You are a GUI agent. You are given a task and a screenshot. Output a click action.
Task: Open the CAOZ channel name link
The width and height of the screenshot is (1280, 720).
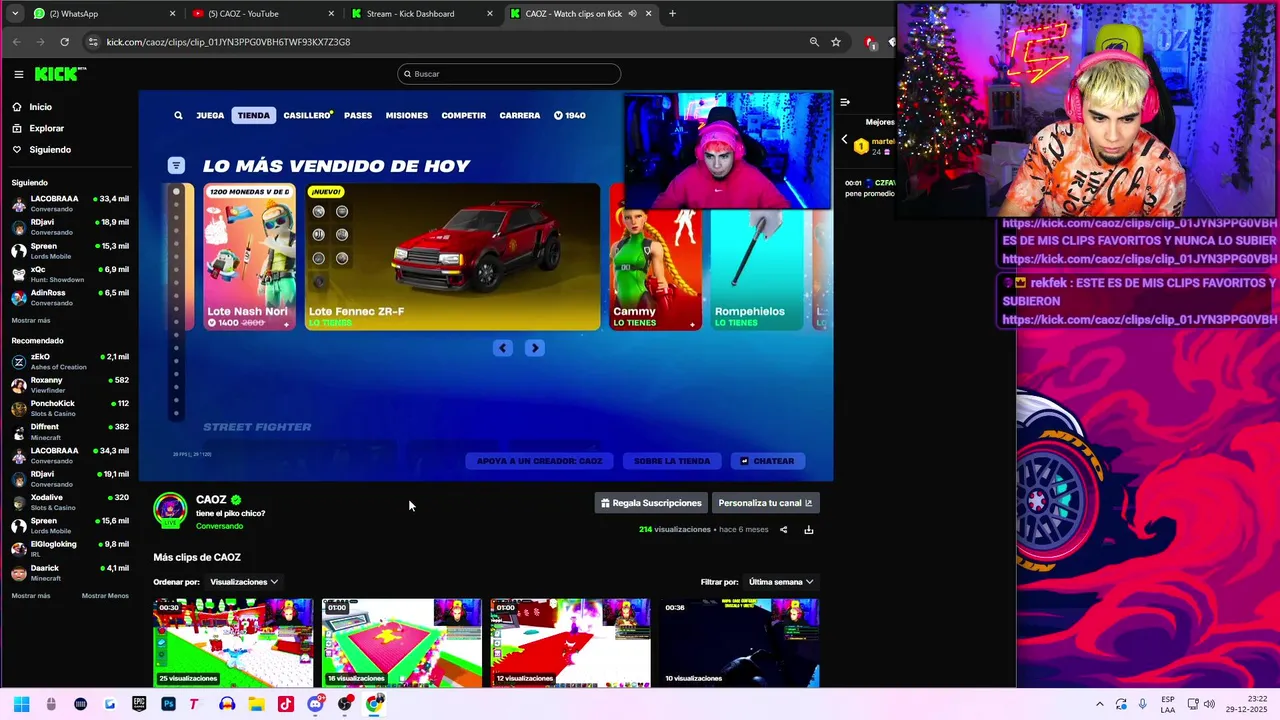click(x=211, y=500)
